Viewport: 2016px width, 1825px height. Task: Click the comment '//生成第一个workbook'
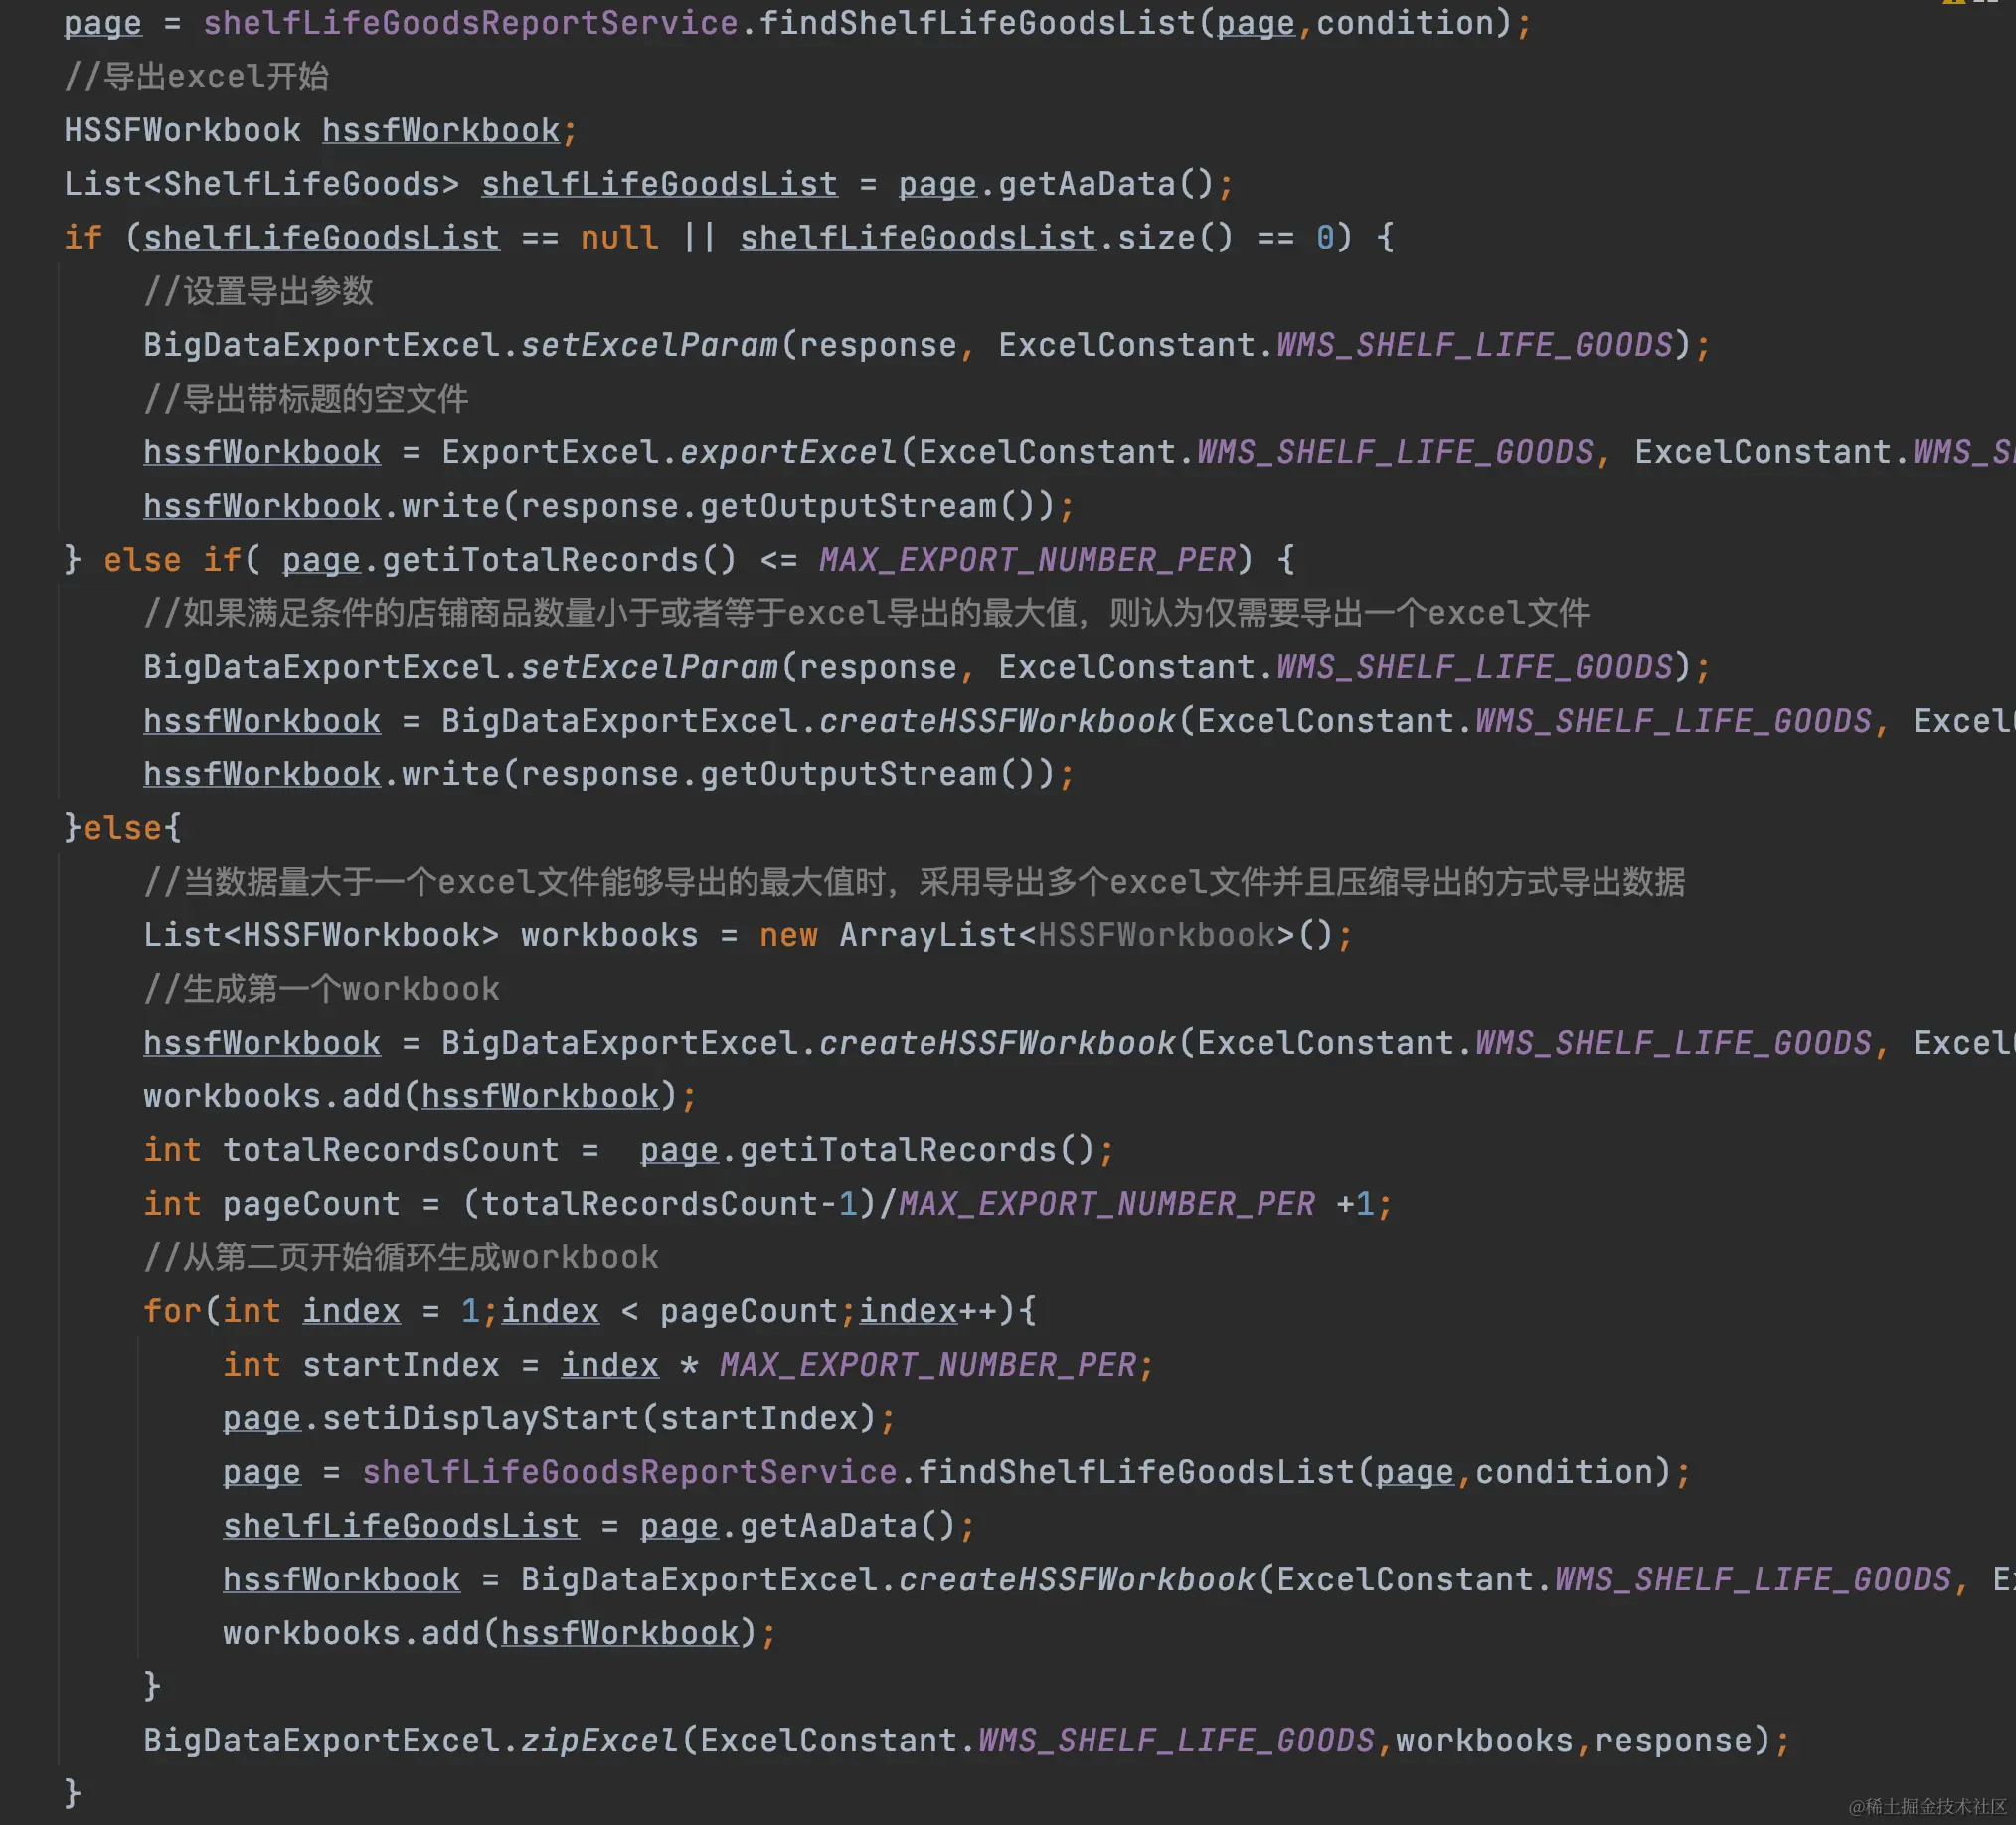320,989
